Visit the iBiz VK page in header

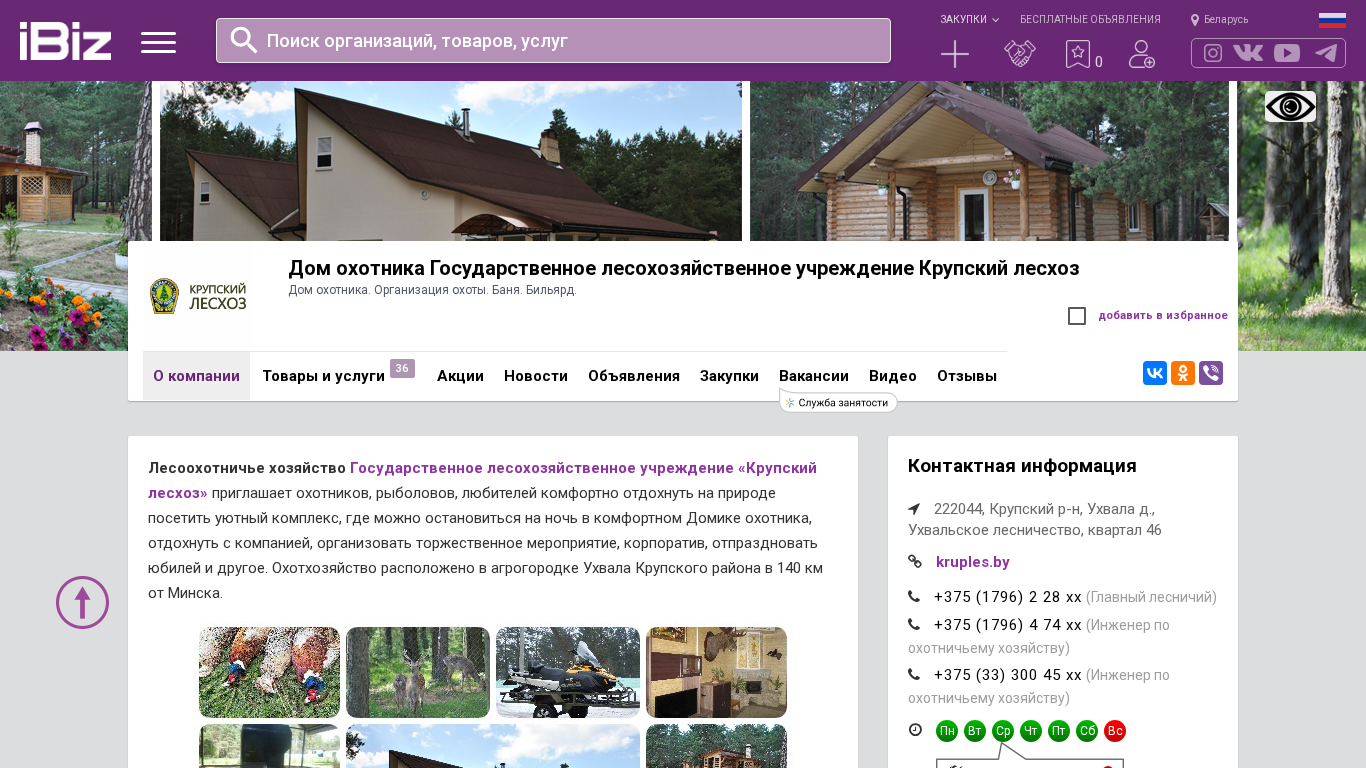tap(1248, 53)
